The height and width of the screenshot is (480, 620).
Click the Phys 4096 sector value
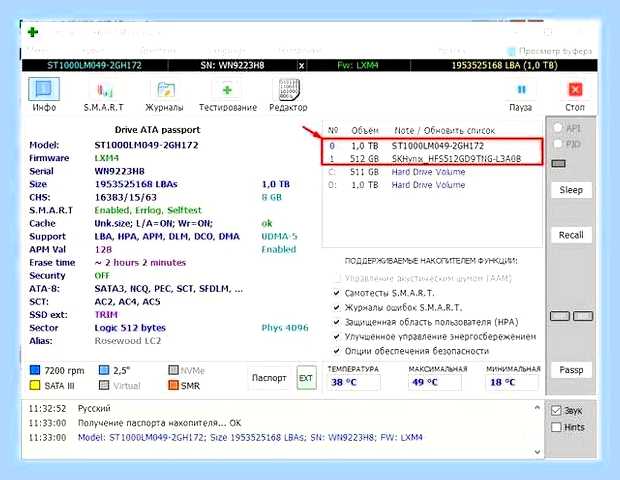click(x=285, y=328)
